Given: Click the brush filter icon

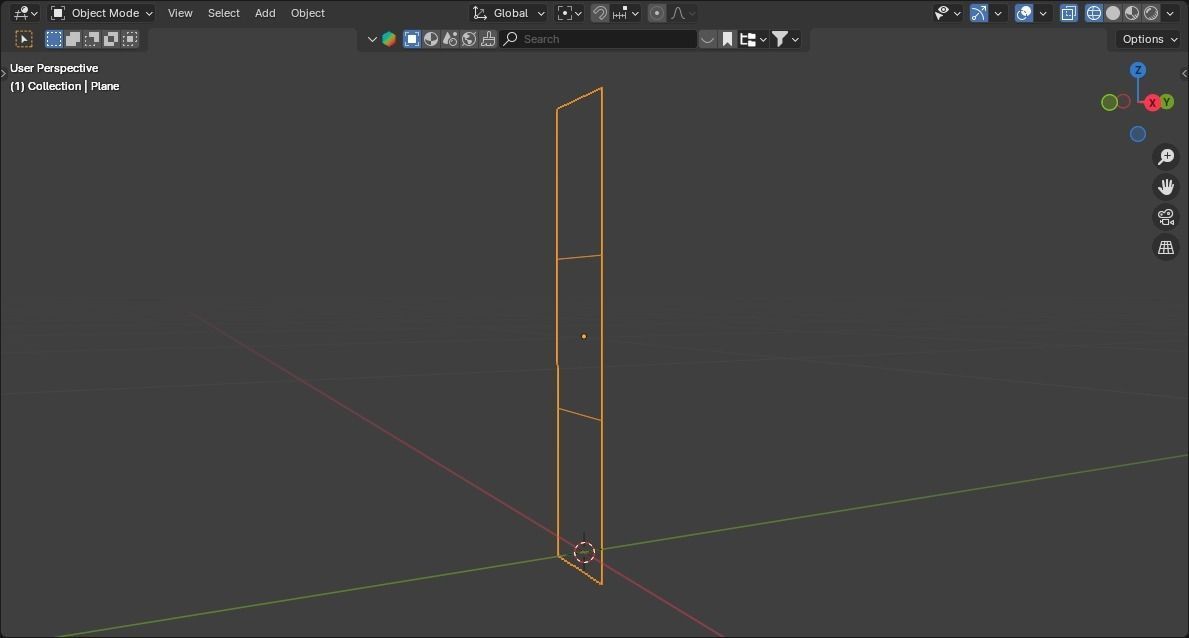Looking at the screenshot, I should pyautogui.click(x=488, y=39).
